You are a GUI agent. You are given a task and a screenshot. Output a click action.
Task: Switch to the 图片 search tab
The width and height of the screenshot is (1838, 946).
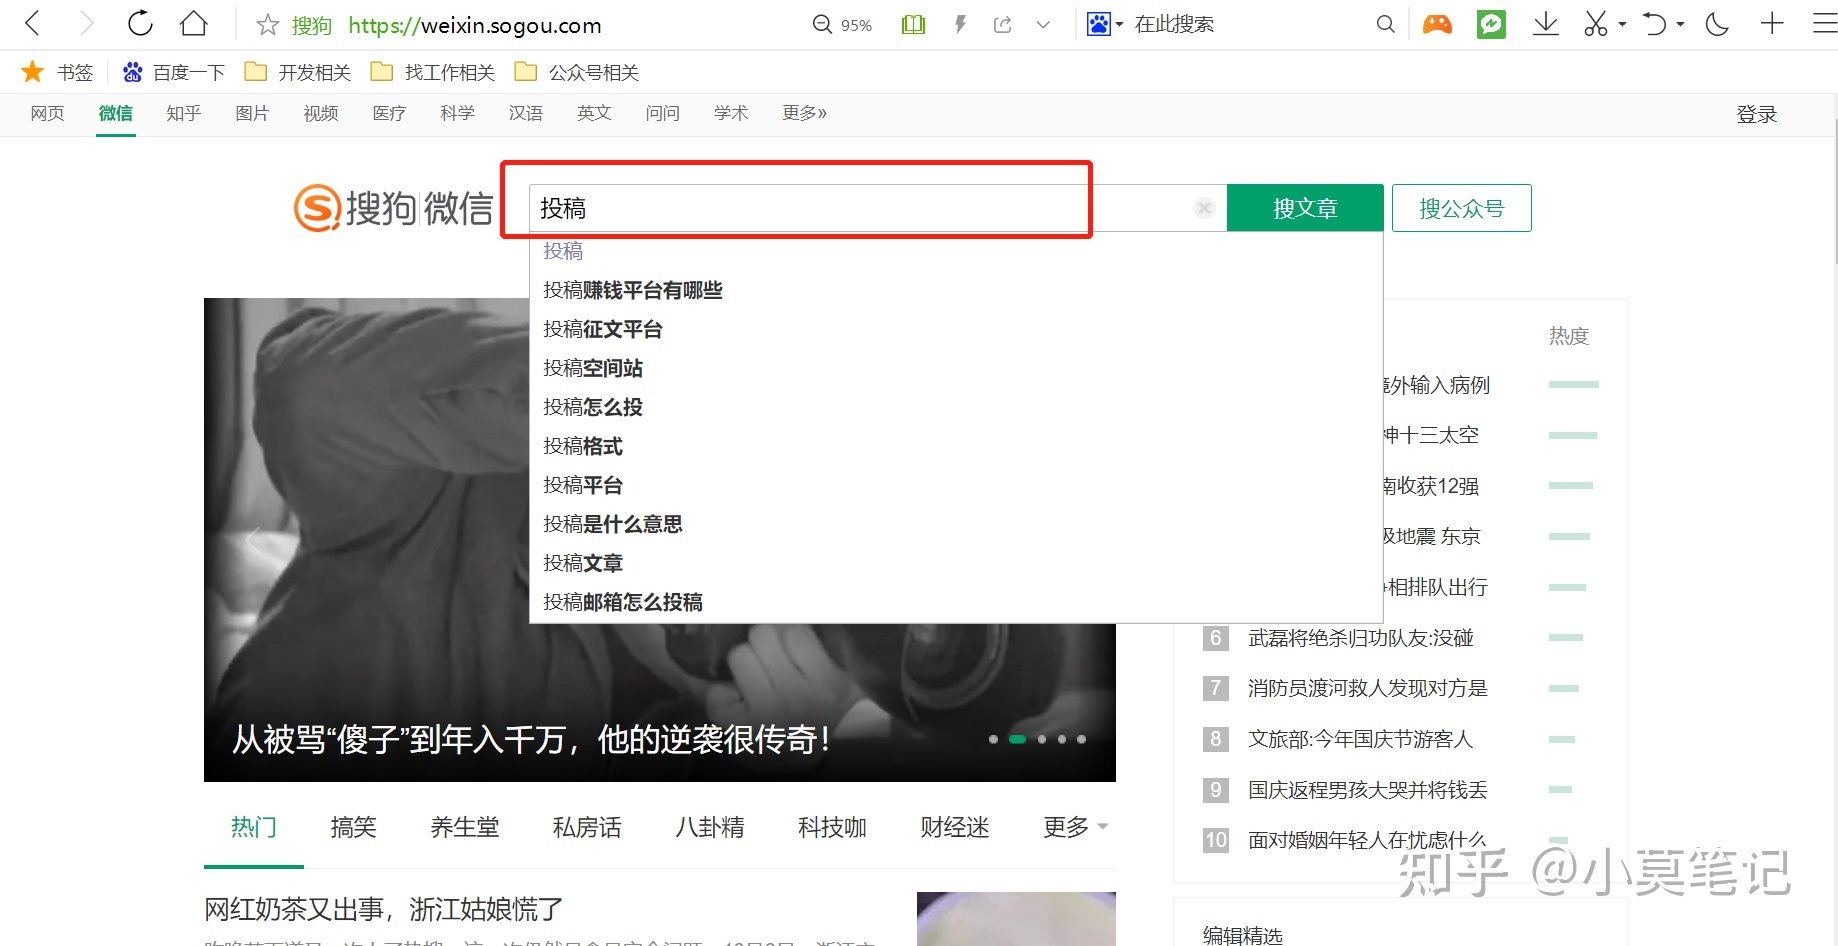[252, 113]
